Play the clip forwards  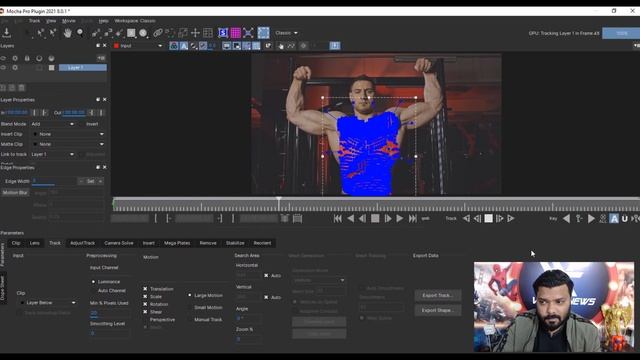400,219
